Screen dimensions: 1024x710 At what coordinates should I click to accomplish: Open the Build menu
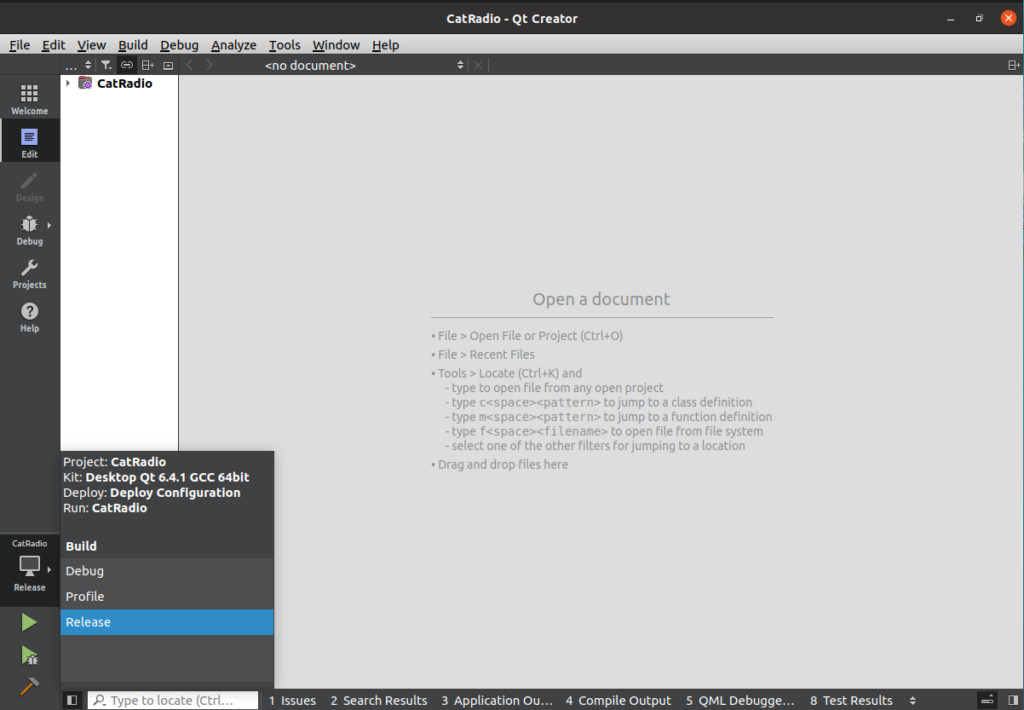point(133,45)
